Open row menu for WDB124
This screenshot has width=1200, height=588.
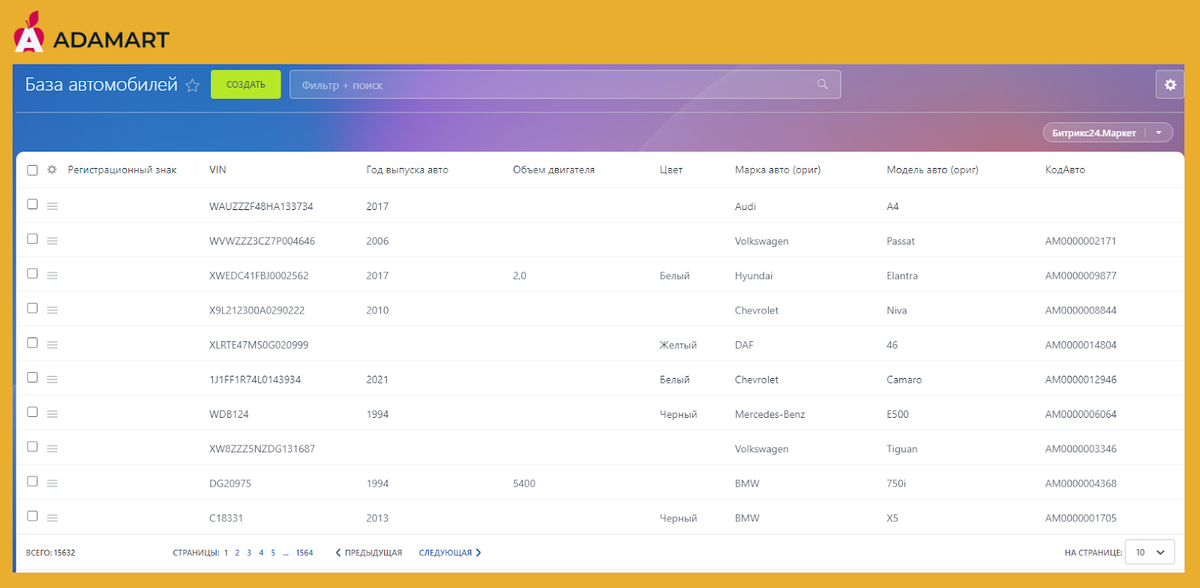52,414
